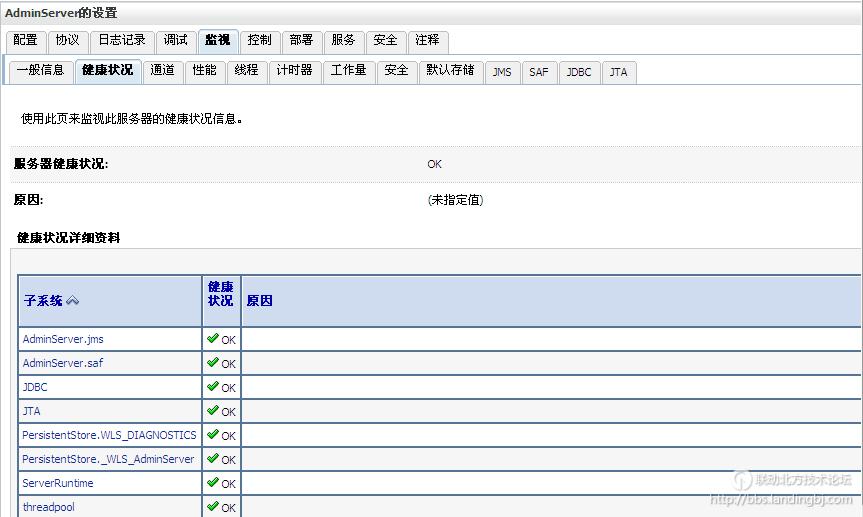This screenshot has width=863, height=517.
Task: Select the 调试 tab
Action: point(176,41)
